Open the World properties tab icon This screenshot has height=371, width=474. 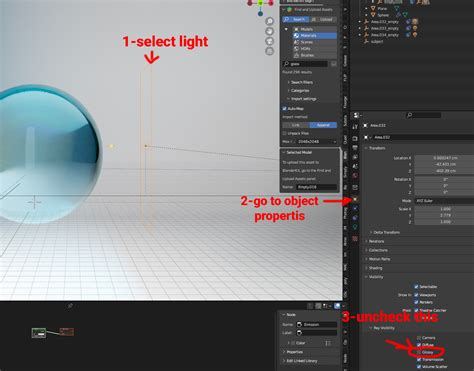(355, 175)
